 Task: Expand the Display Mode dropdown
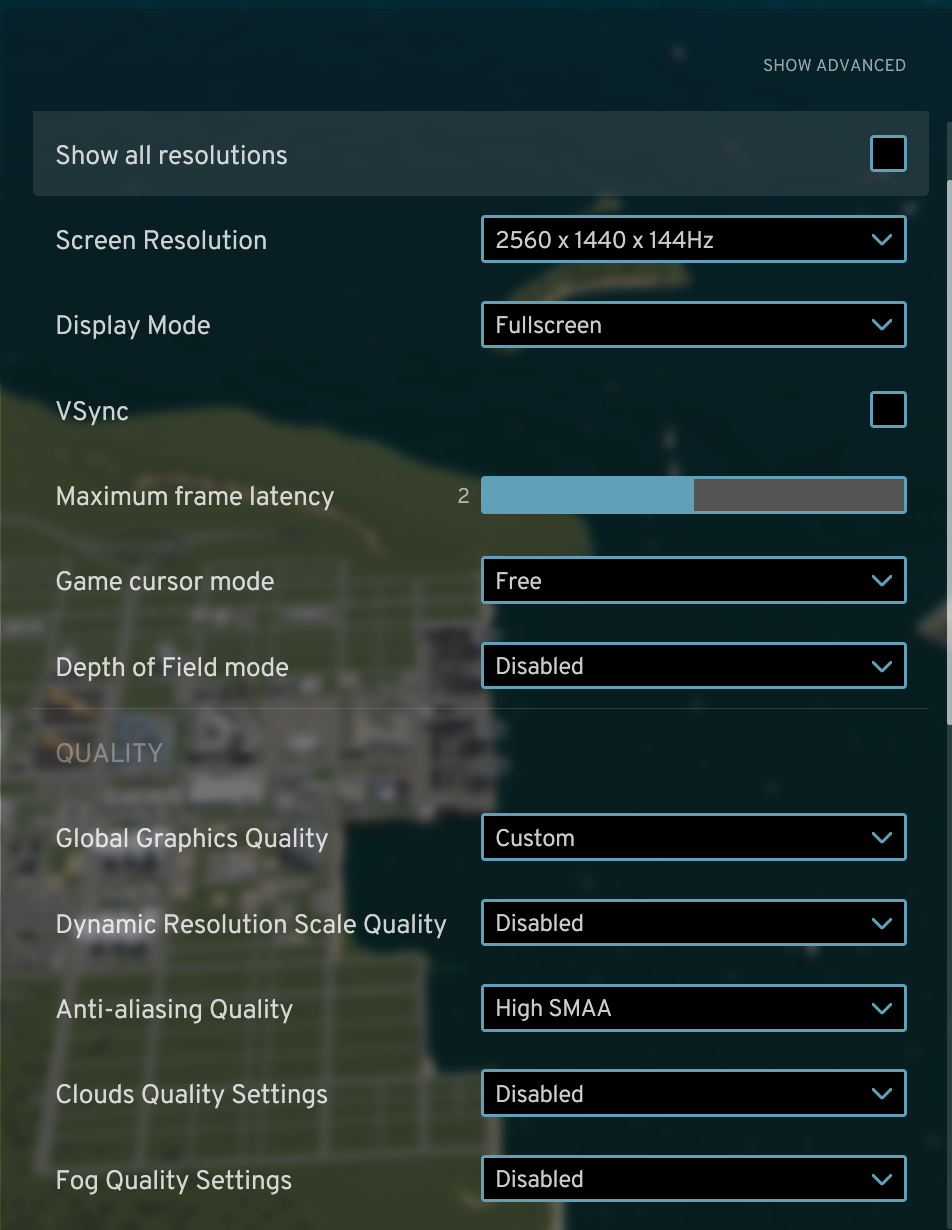(694, 324)
